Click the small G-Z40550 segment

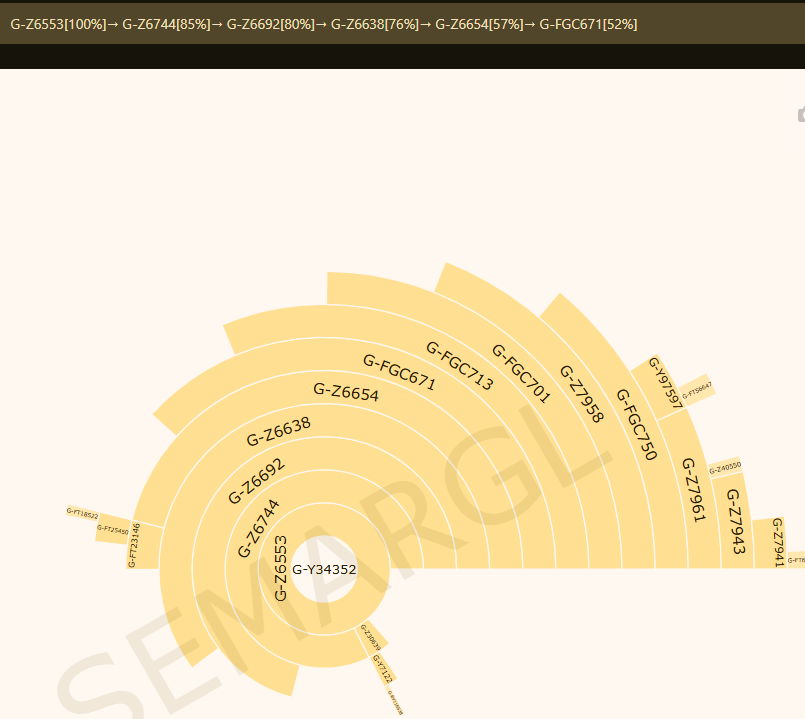click(x=725, y=467)
